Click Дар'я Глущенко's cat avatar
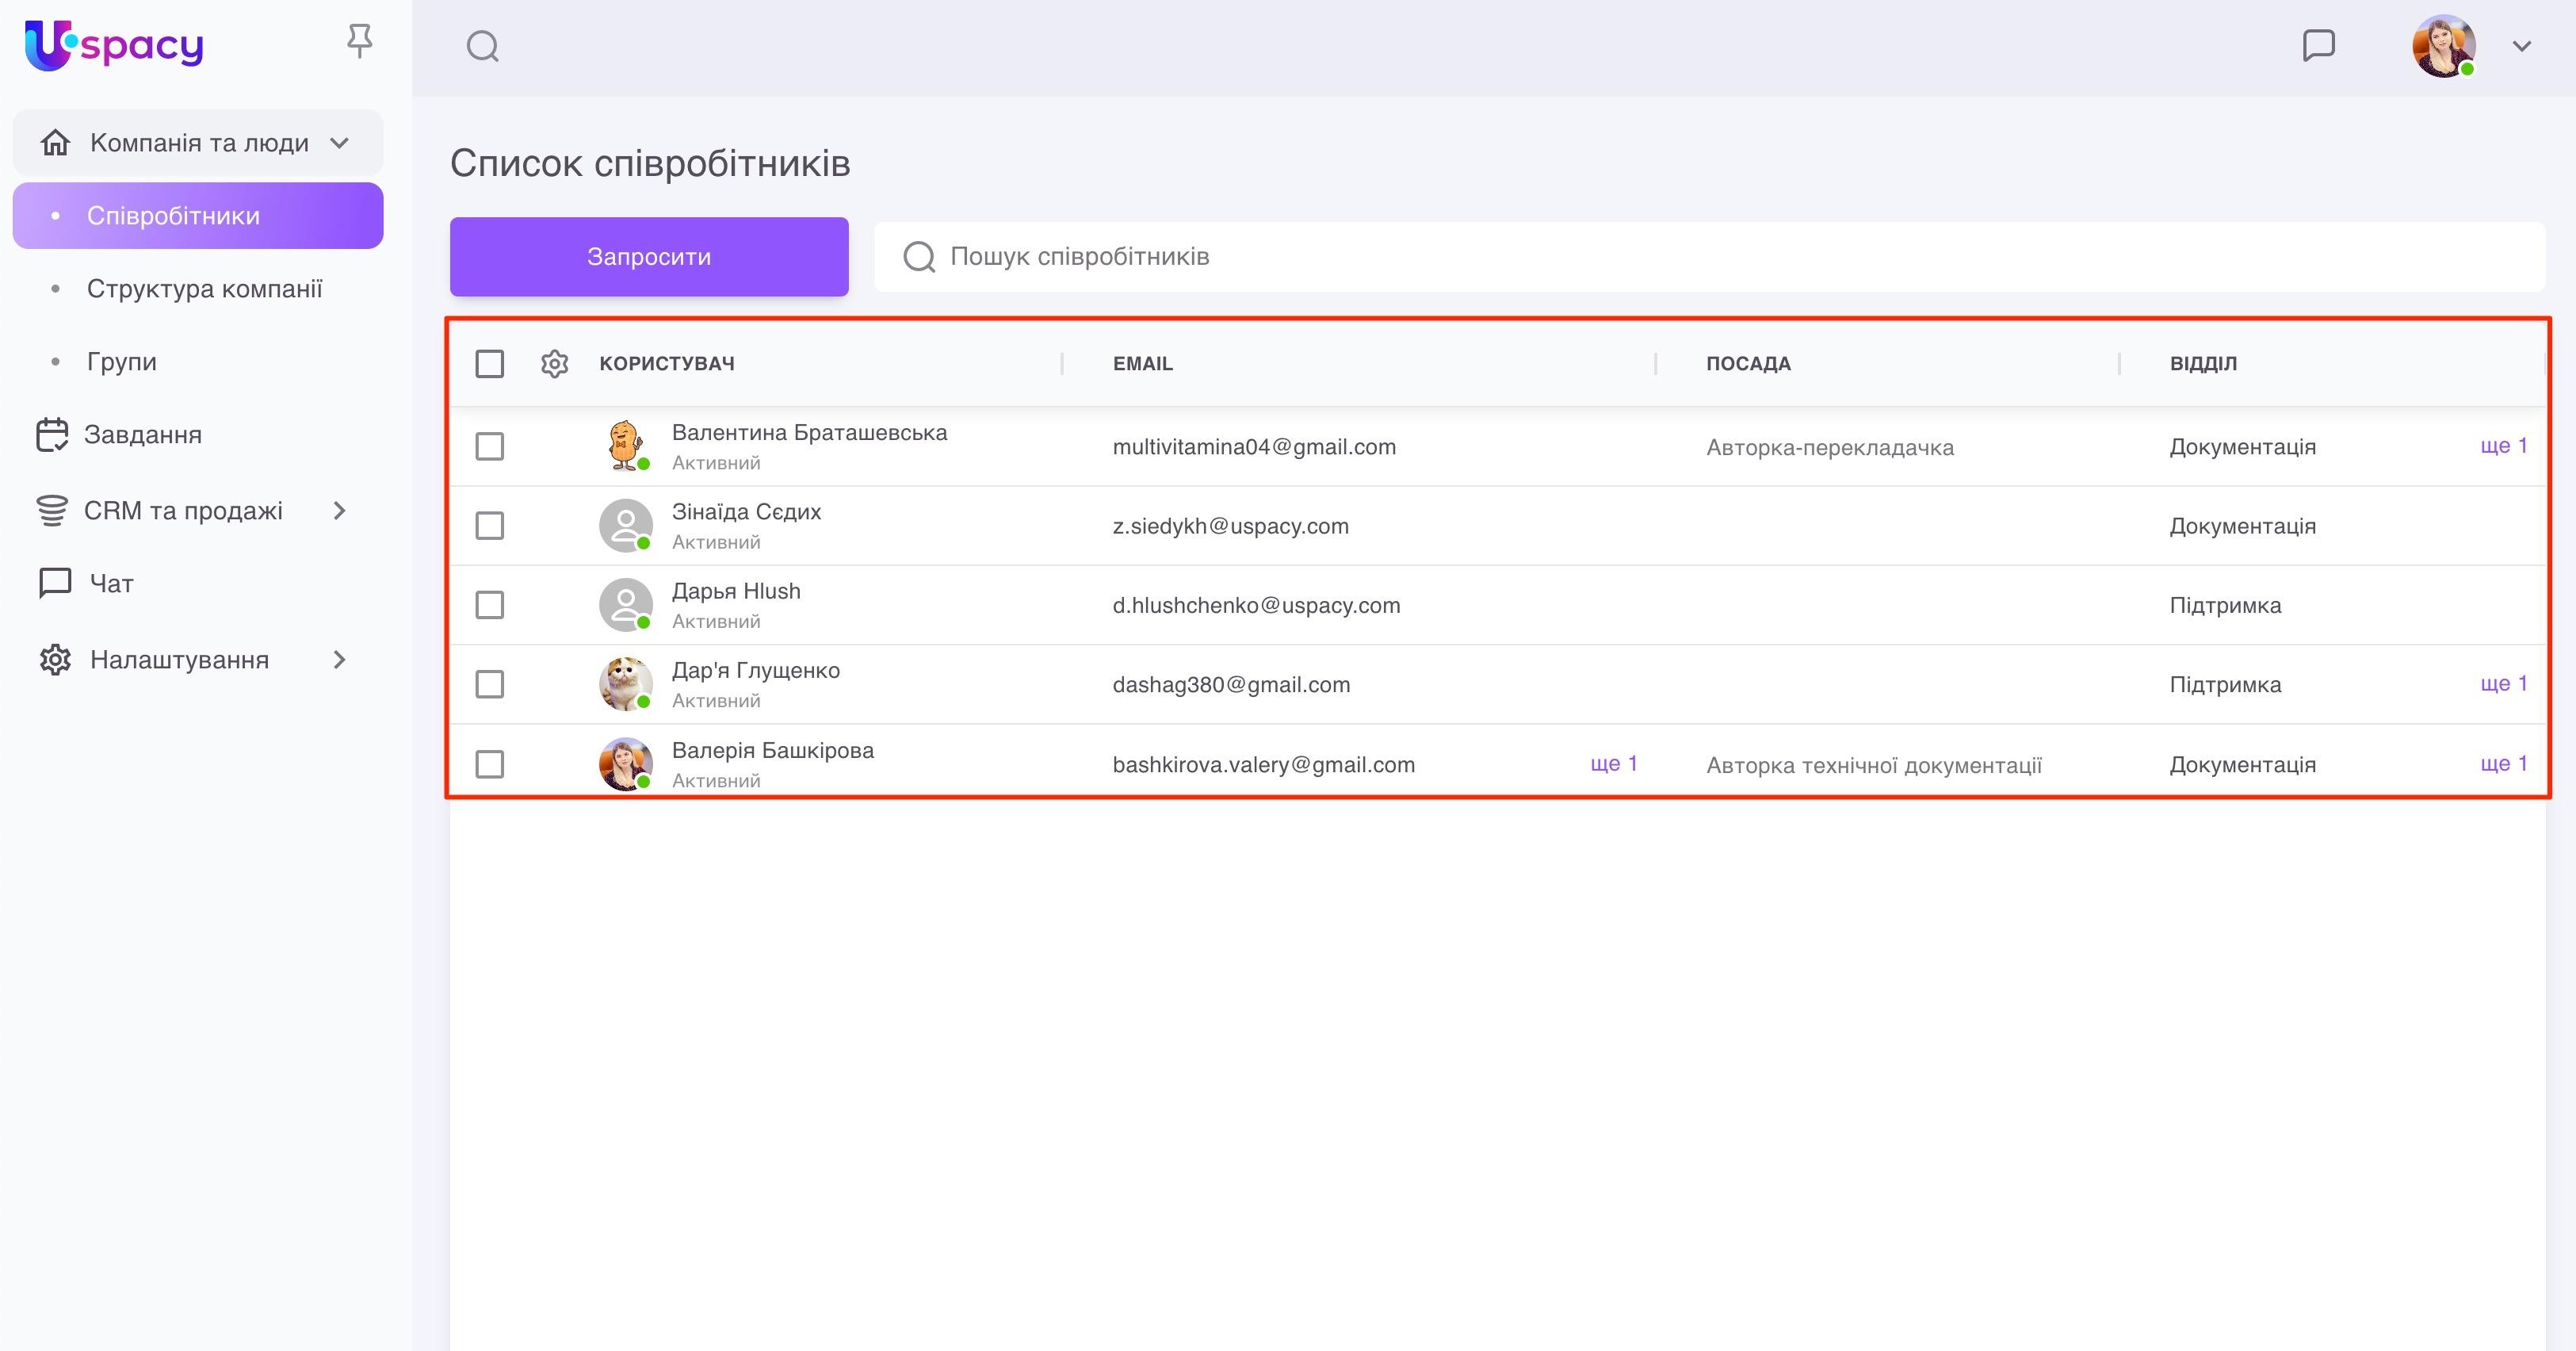 (625, 684)
